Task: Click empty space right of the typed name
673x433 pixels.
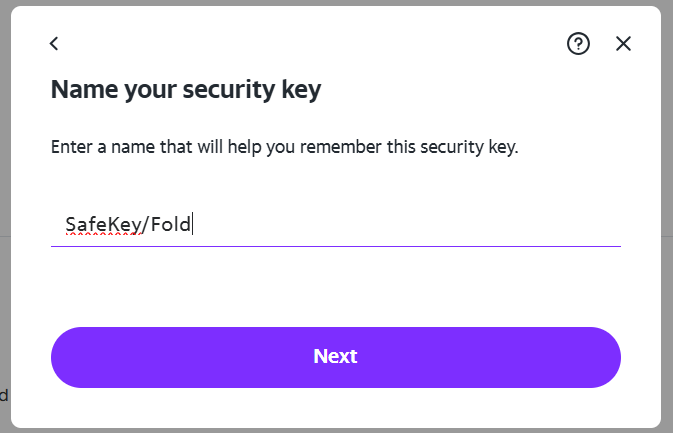Action: coord(400,224)
